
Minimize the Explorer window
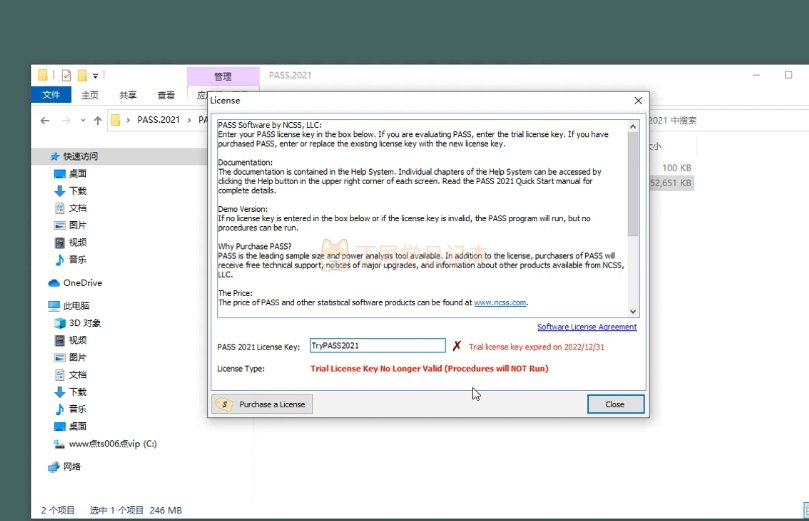click(x=756, y=75)
